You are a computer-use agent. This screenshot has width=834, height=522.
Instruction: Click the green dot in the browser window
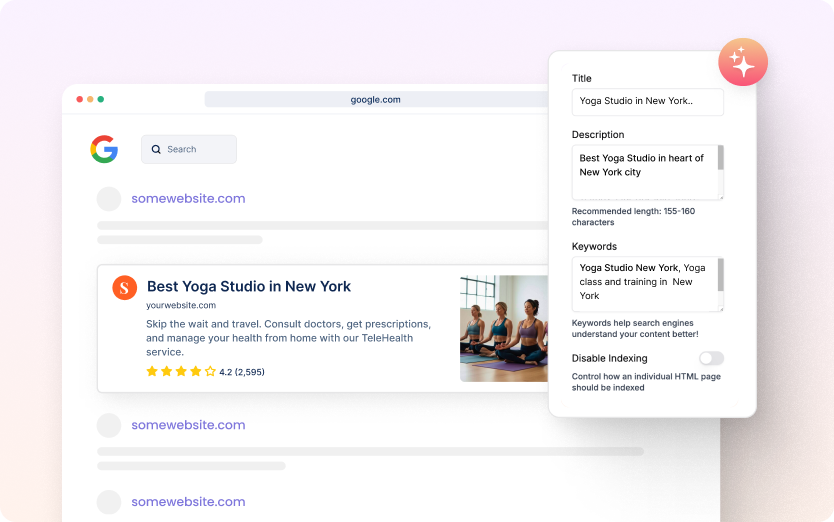point(101,99)
